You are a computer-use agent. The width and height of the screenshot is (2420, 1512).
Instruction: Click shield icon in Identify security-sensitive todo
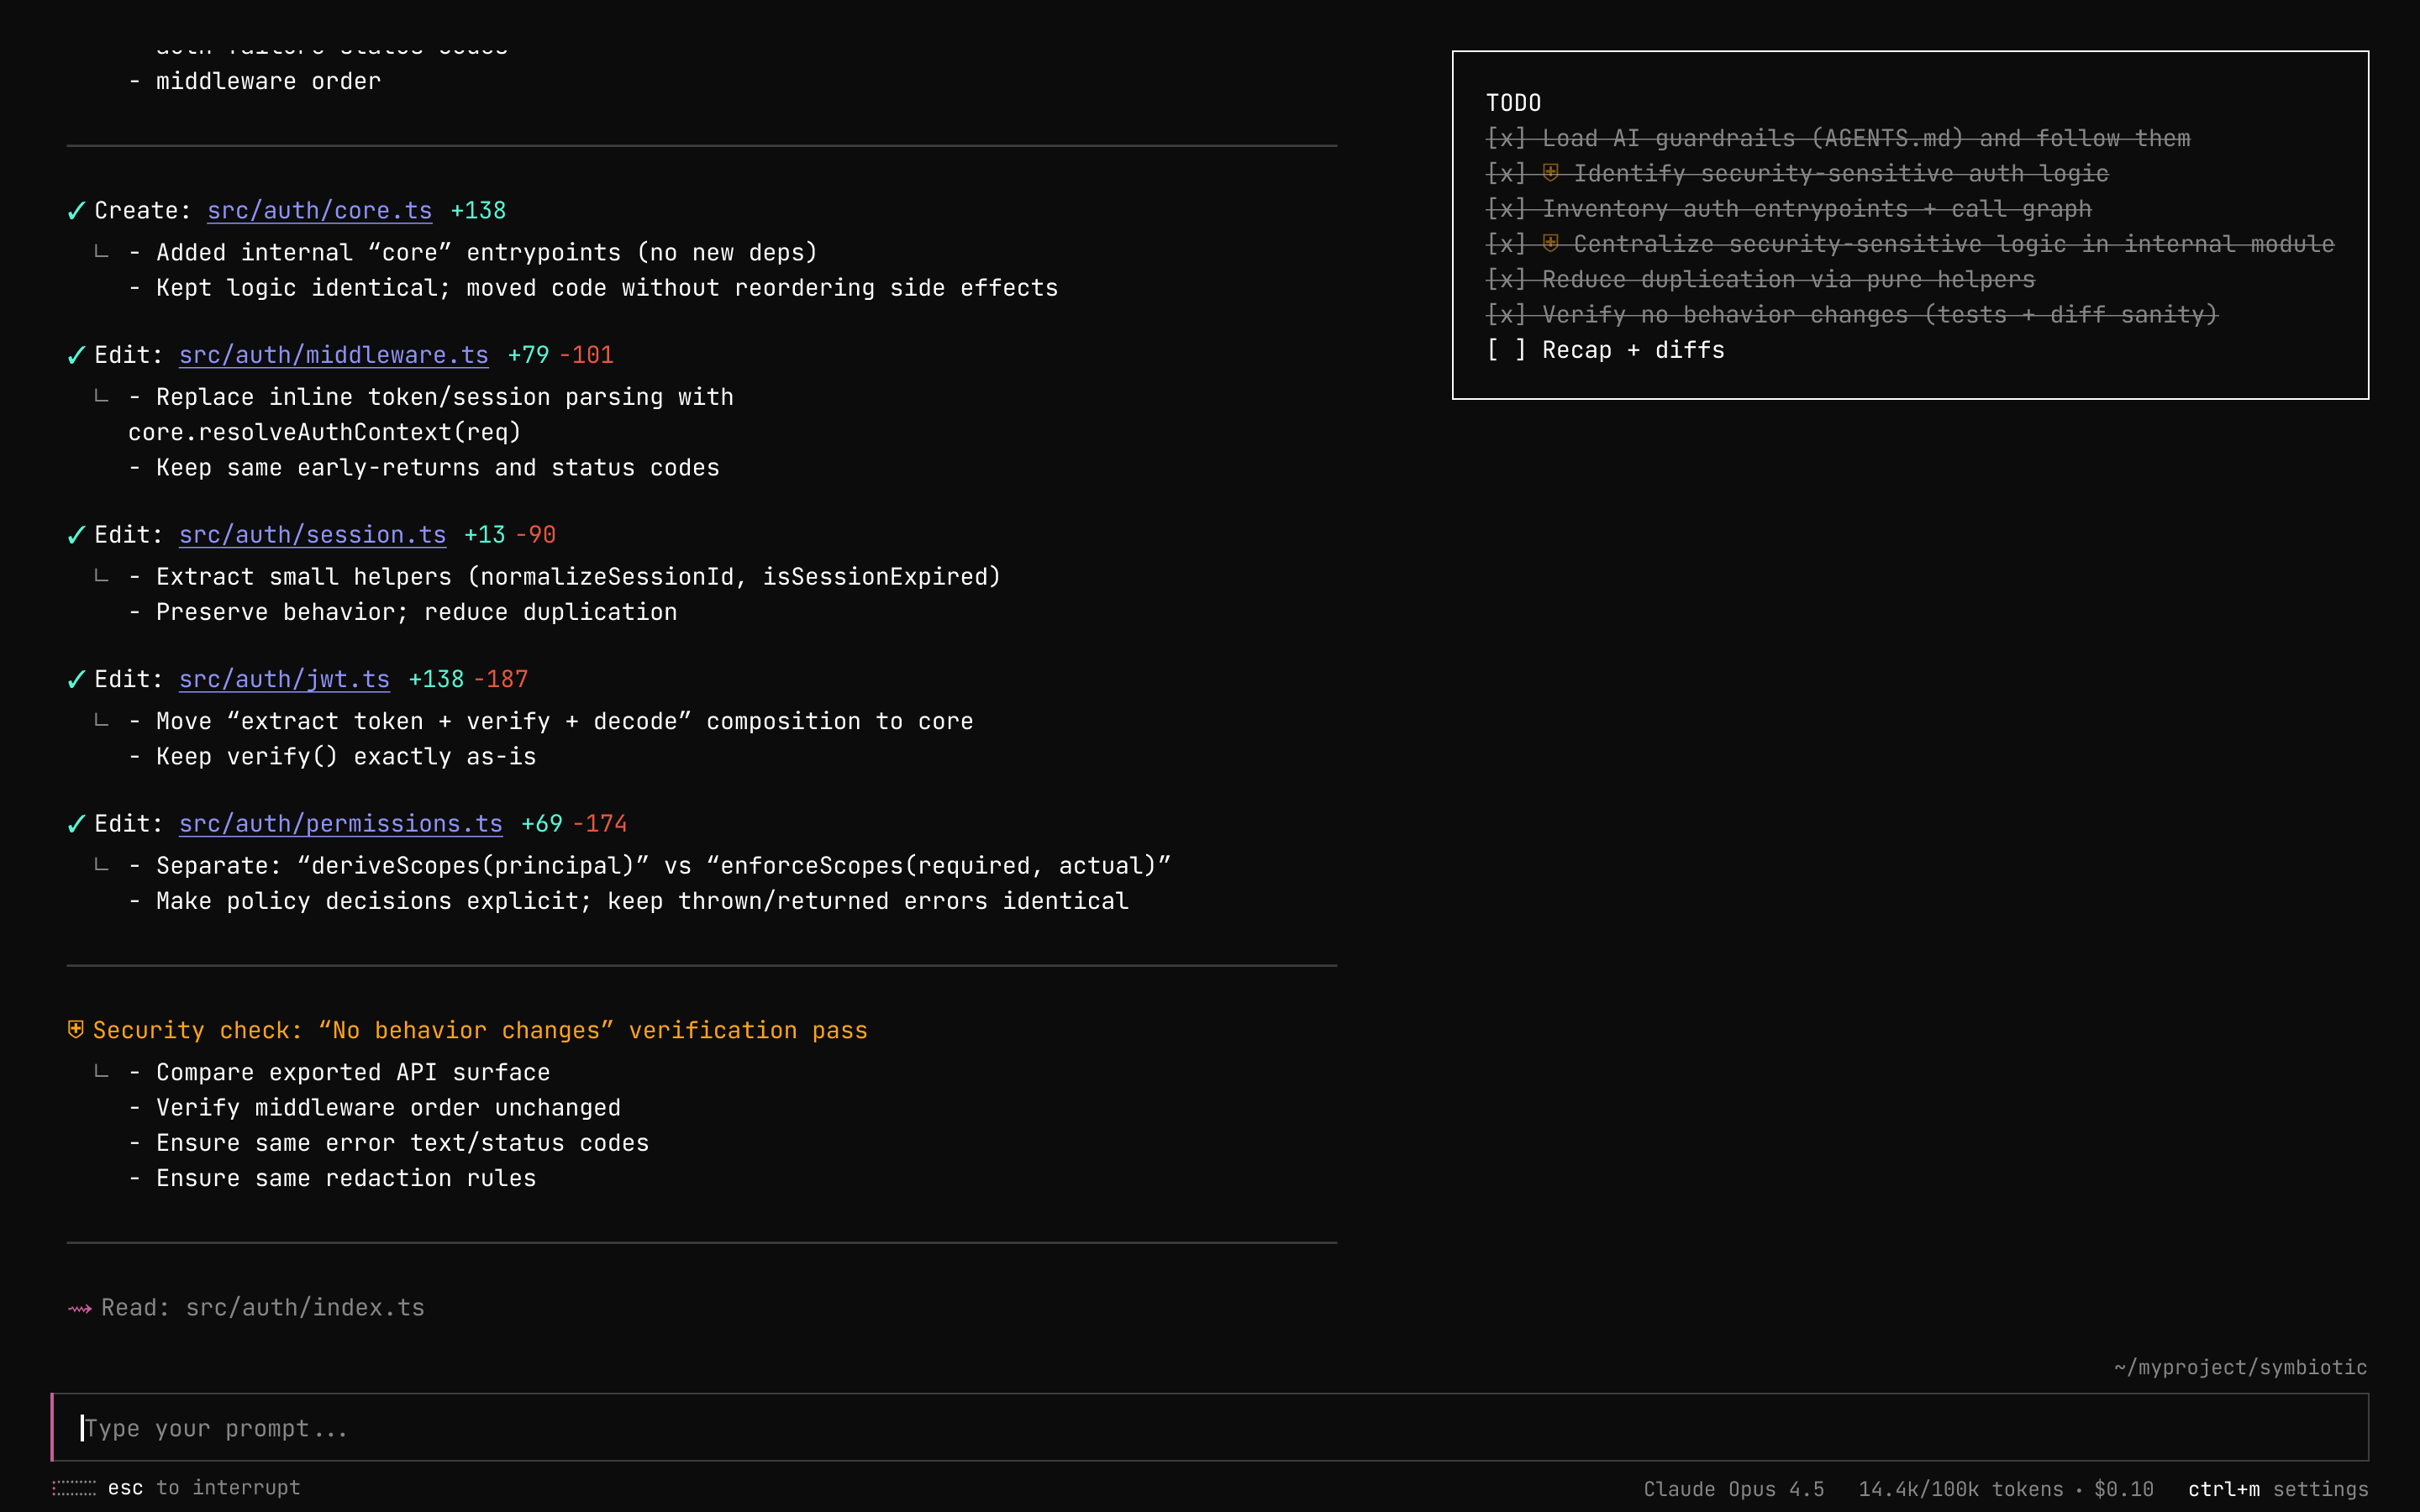(x=1550, y=173)
